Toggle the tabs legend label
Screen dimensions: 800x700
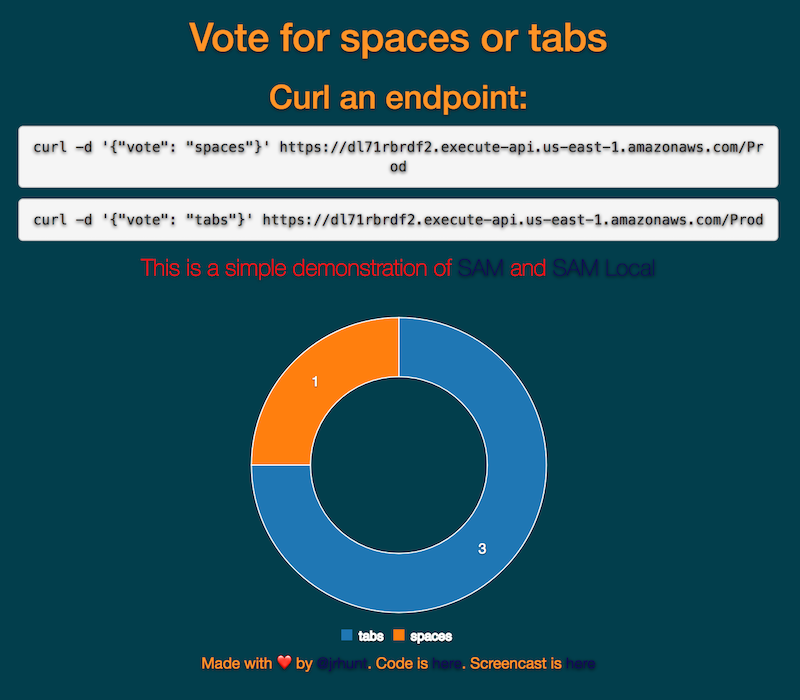point(370,636)
